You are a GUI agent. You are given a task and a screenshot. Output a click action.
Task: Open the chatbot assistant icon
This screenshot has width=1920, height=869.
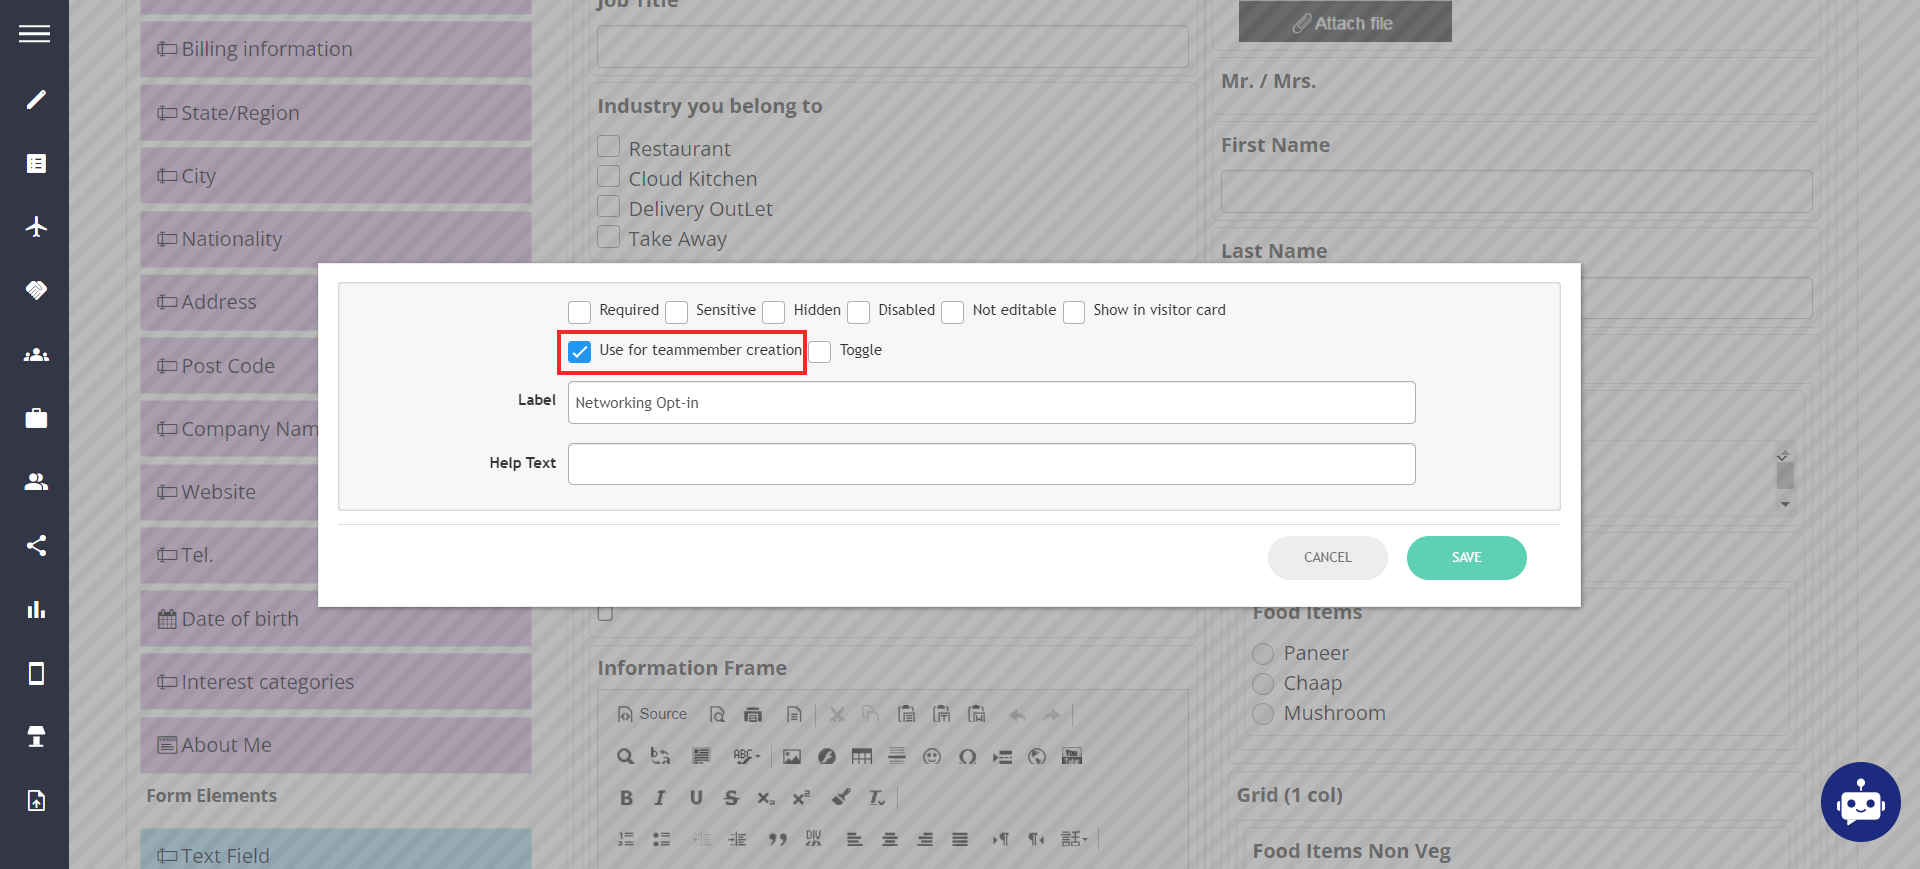tap(1860, 802)
